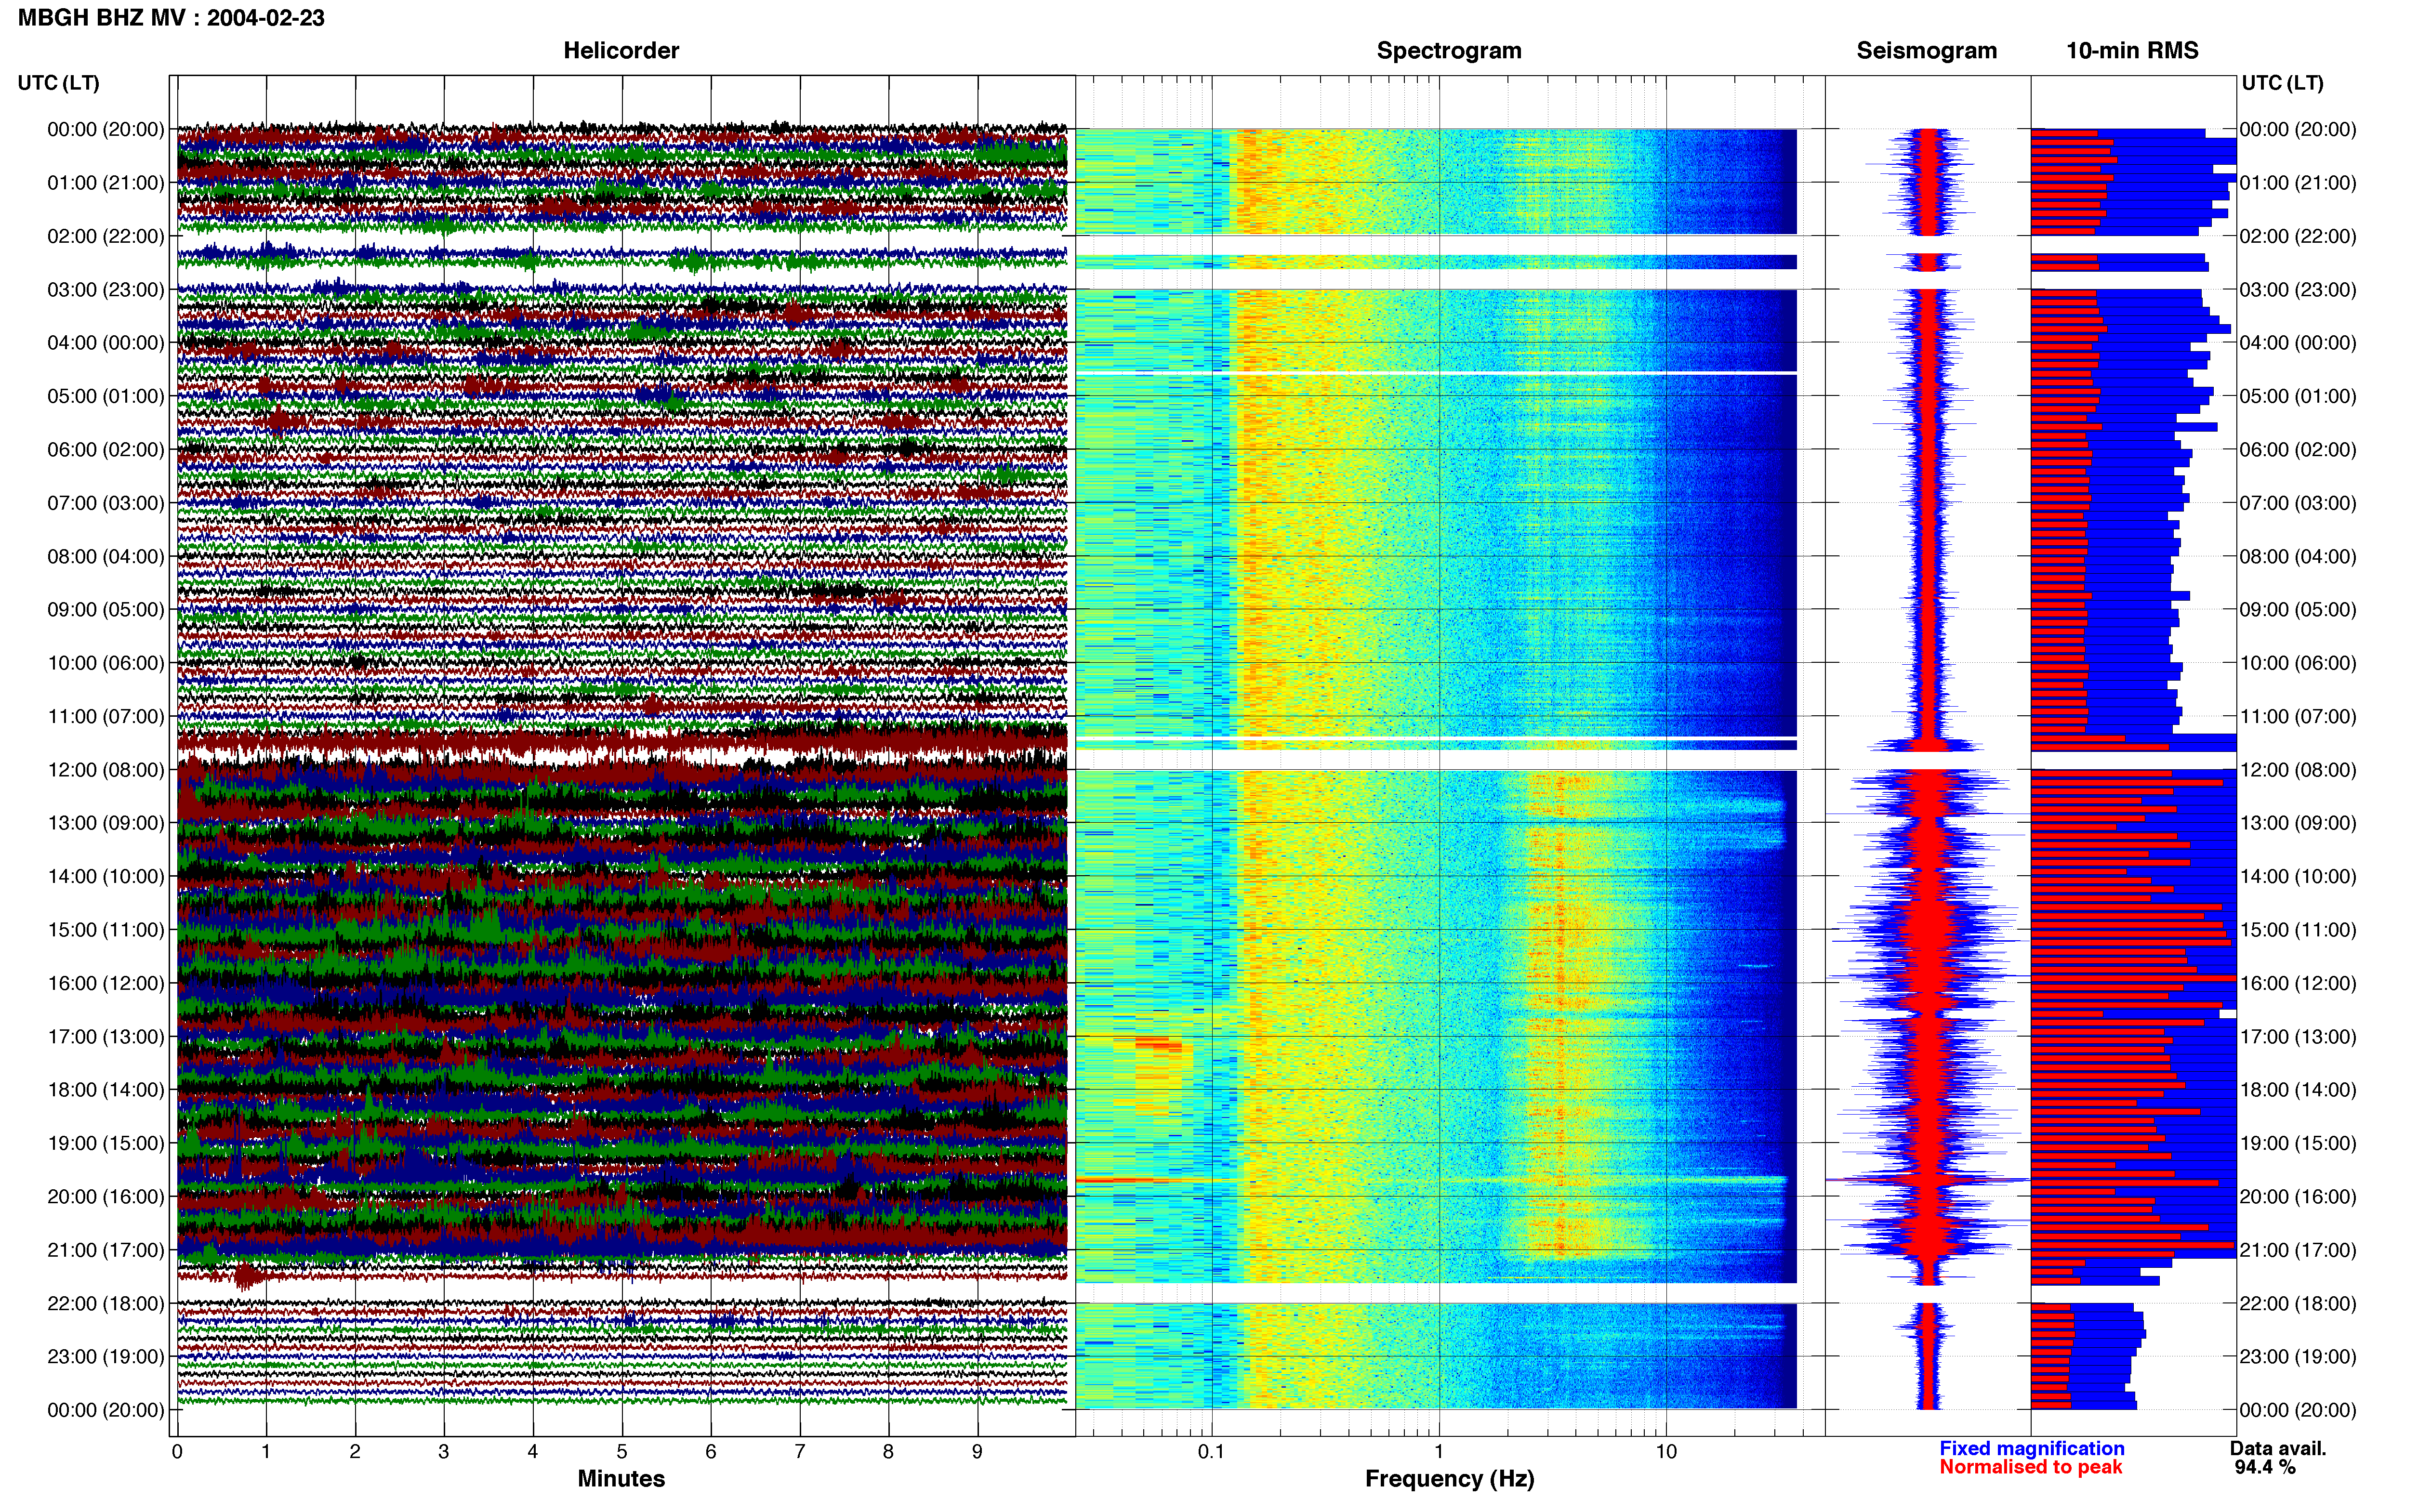
Task: Click Helicorder x-axis tick '5'
Action: pos(622,1451)
